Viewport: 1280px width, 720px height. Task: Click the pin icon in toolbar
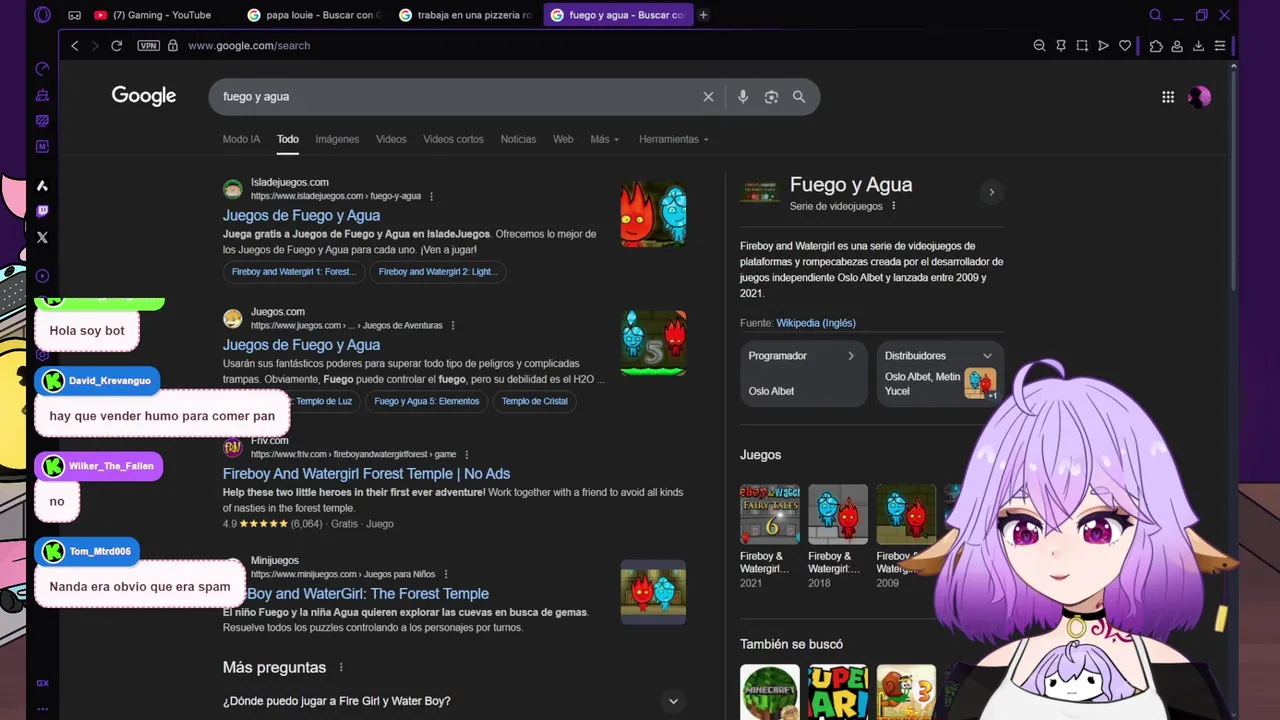[1061, 46]
